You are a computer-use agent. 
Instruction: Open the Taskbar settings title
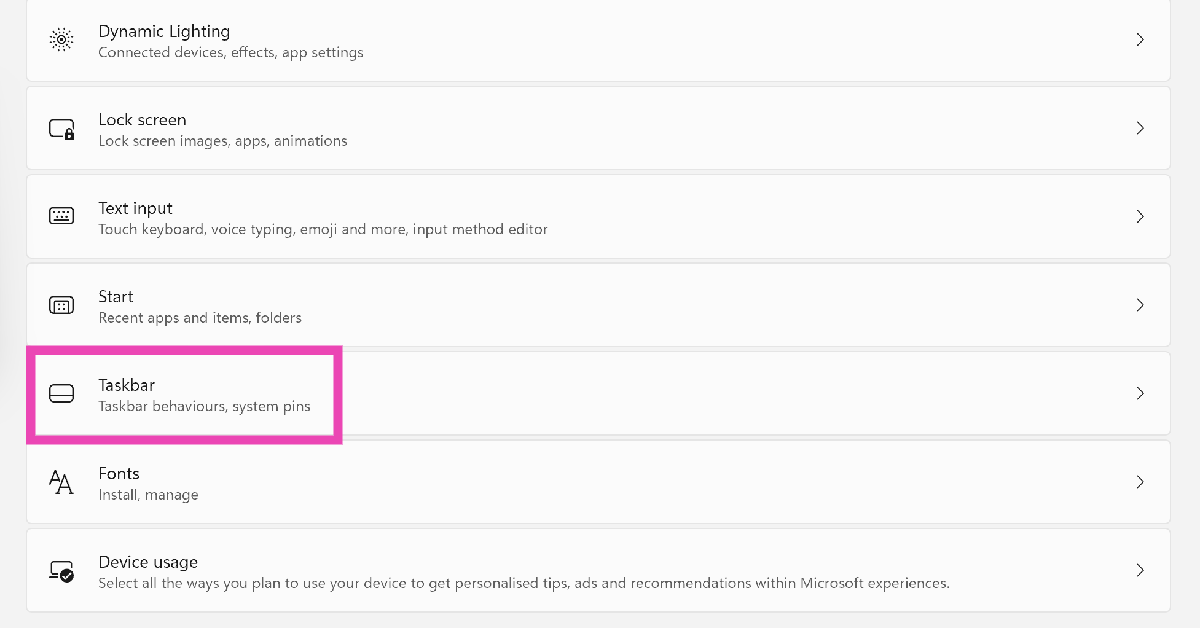(x=127, y=385)
